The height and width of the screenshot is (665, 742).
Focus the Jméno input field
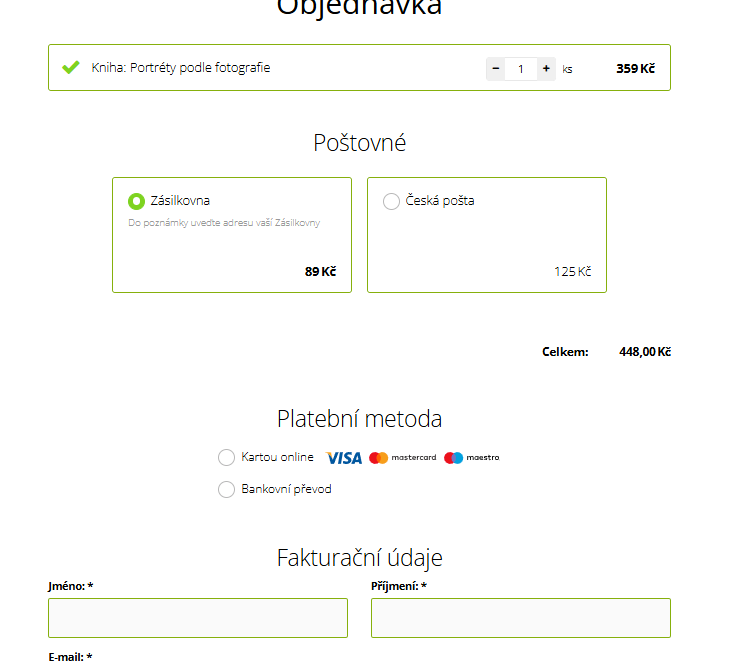(x=198, y=618)
